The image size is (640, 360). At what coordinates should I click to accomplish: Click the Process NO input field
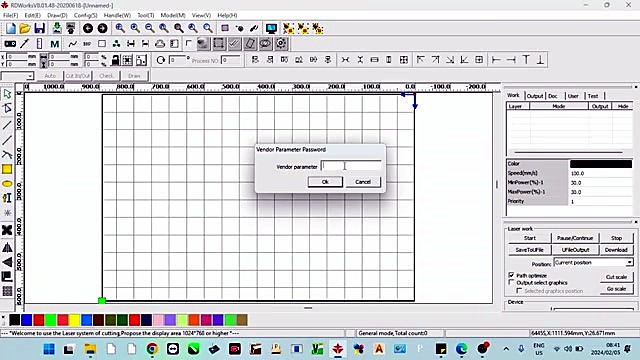click(231, 60)
